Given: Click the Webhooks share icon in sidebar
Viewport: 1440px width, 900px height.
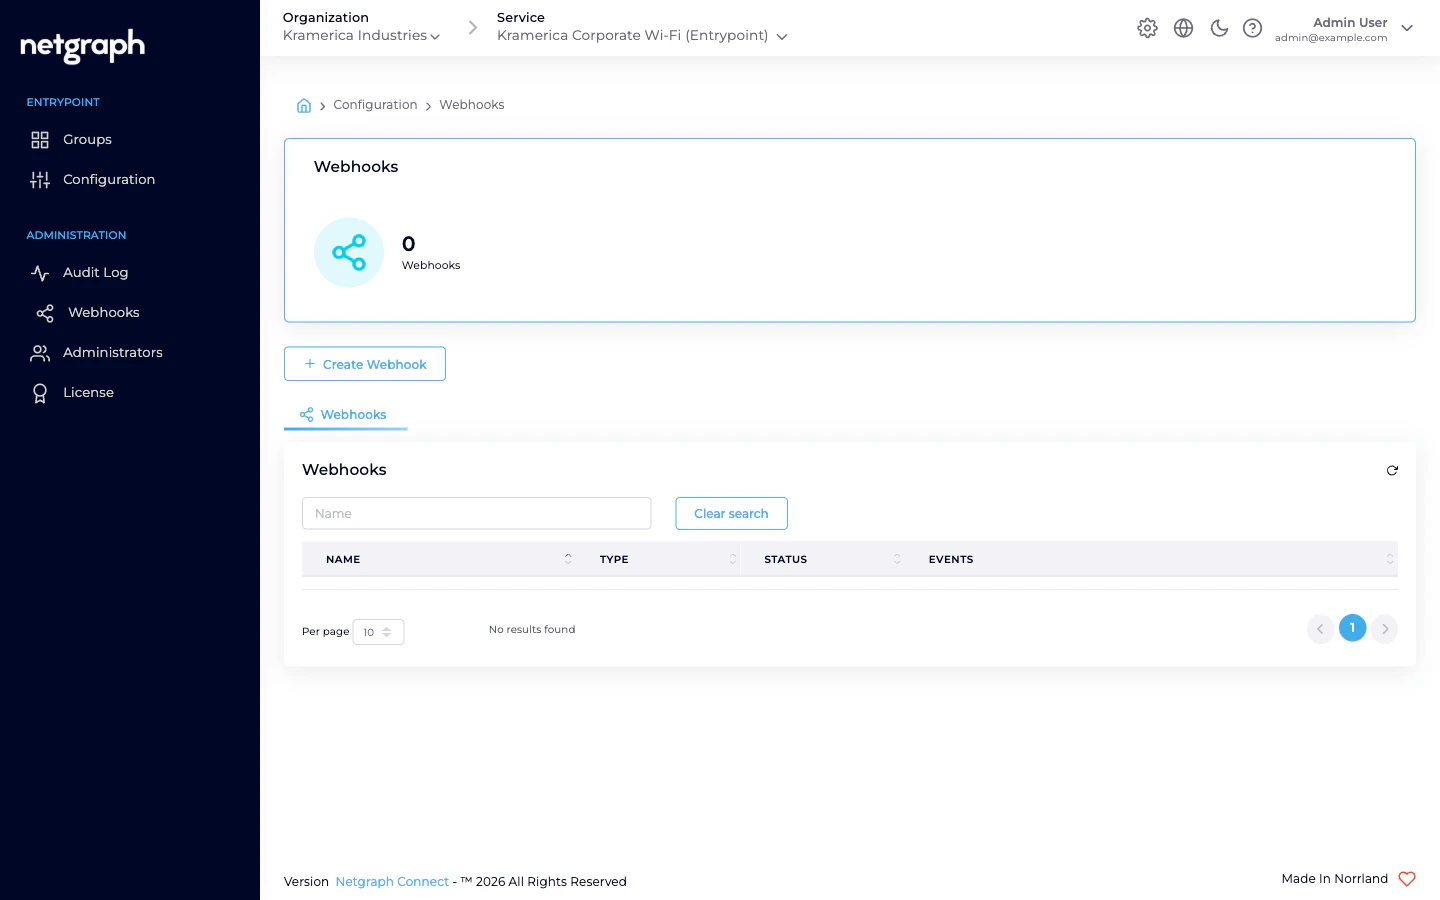Looking at the screenshot, I should [x=45, y=313].
